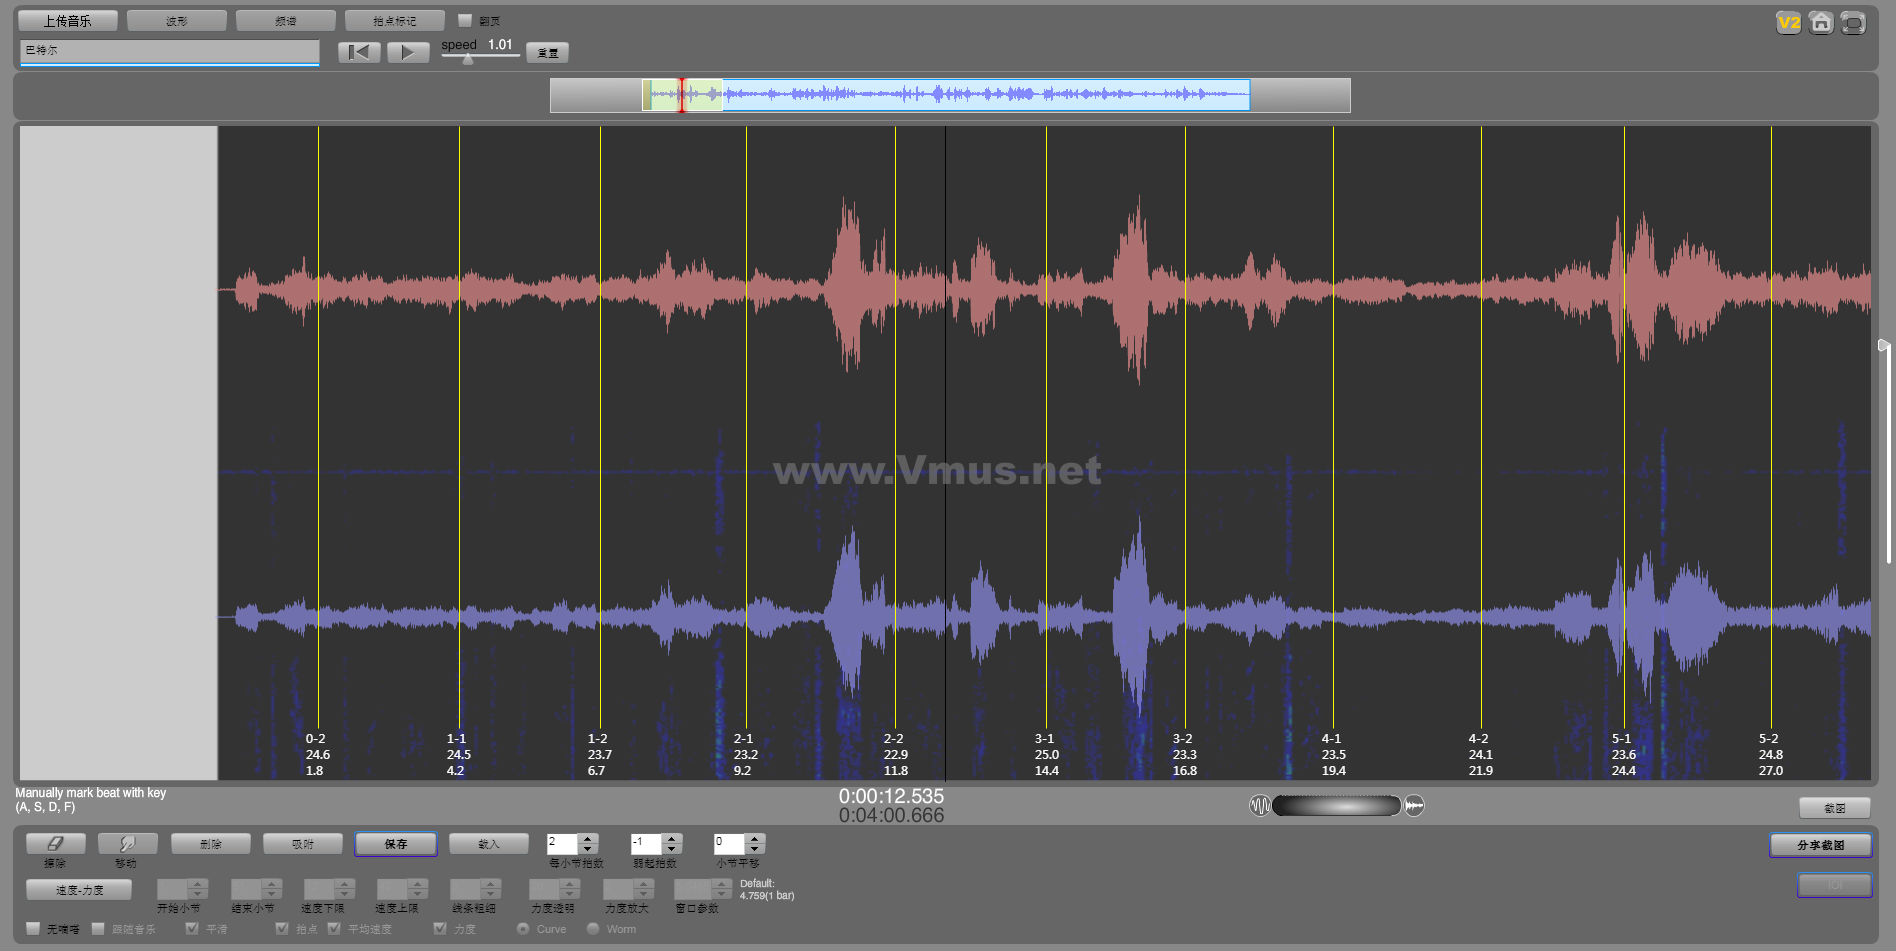
Task: Toggle the 跟随音乐 checkbox
Action: 98,929
